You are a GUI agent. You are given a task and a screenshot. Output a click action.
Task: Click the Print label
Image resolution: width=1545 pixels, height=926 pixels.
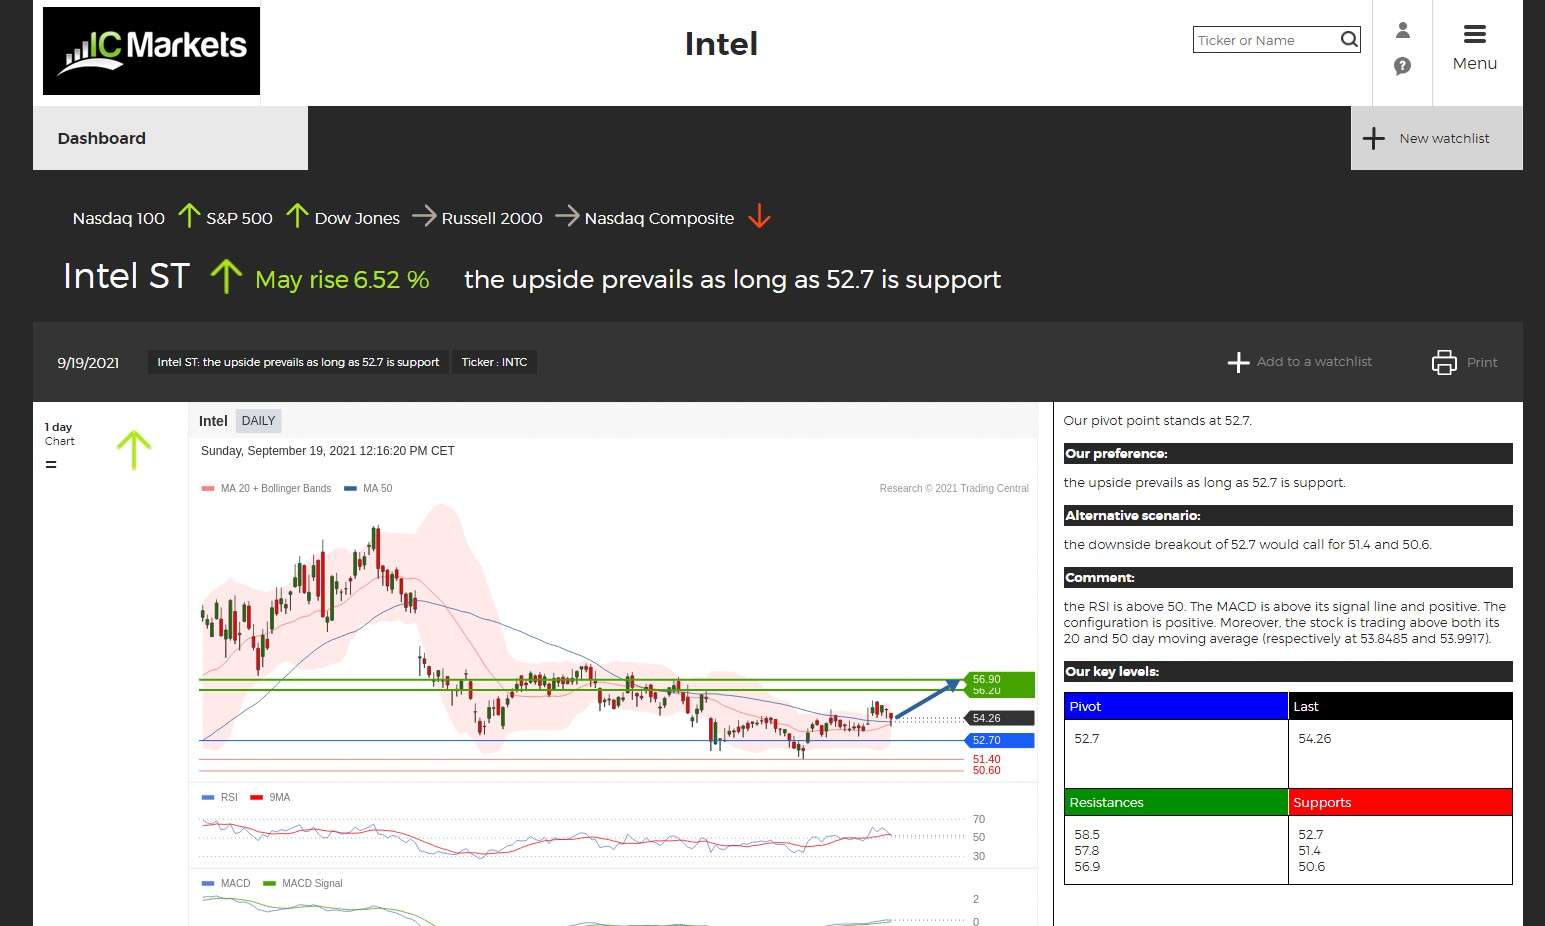(x=1482, y=363)
